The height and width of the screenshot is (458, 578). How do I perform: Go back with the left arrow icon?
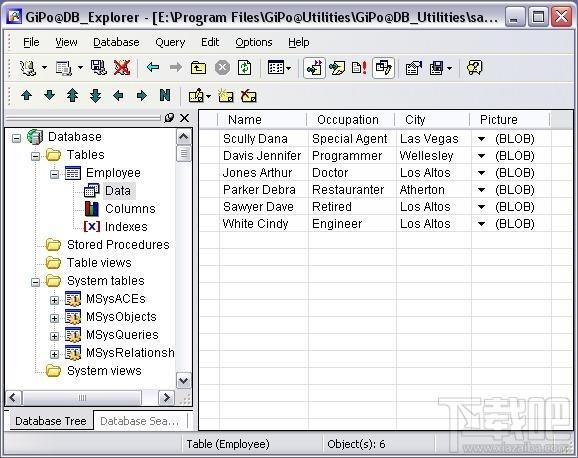(153, 67)
